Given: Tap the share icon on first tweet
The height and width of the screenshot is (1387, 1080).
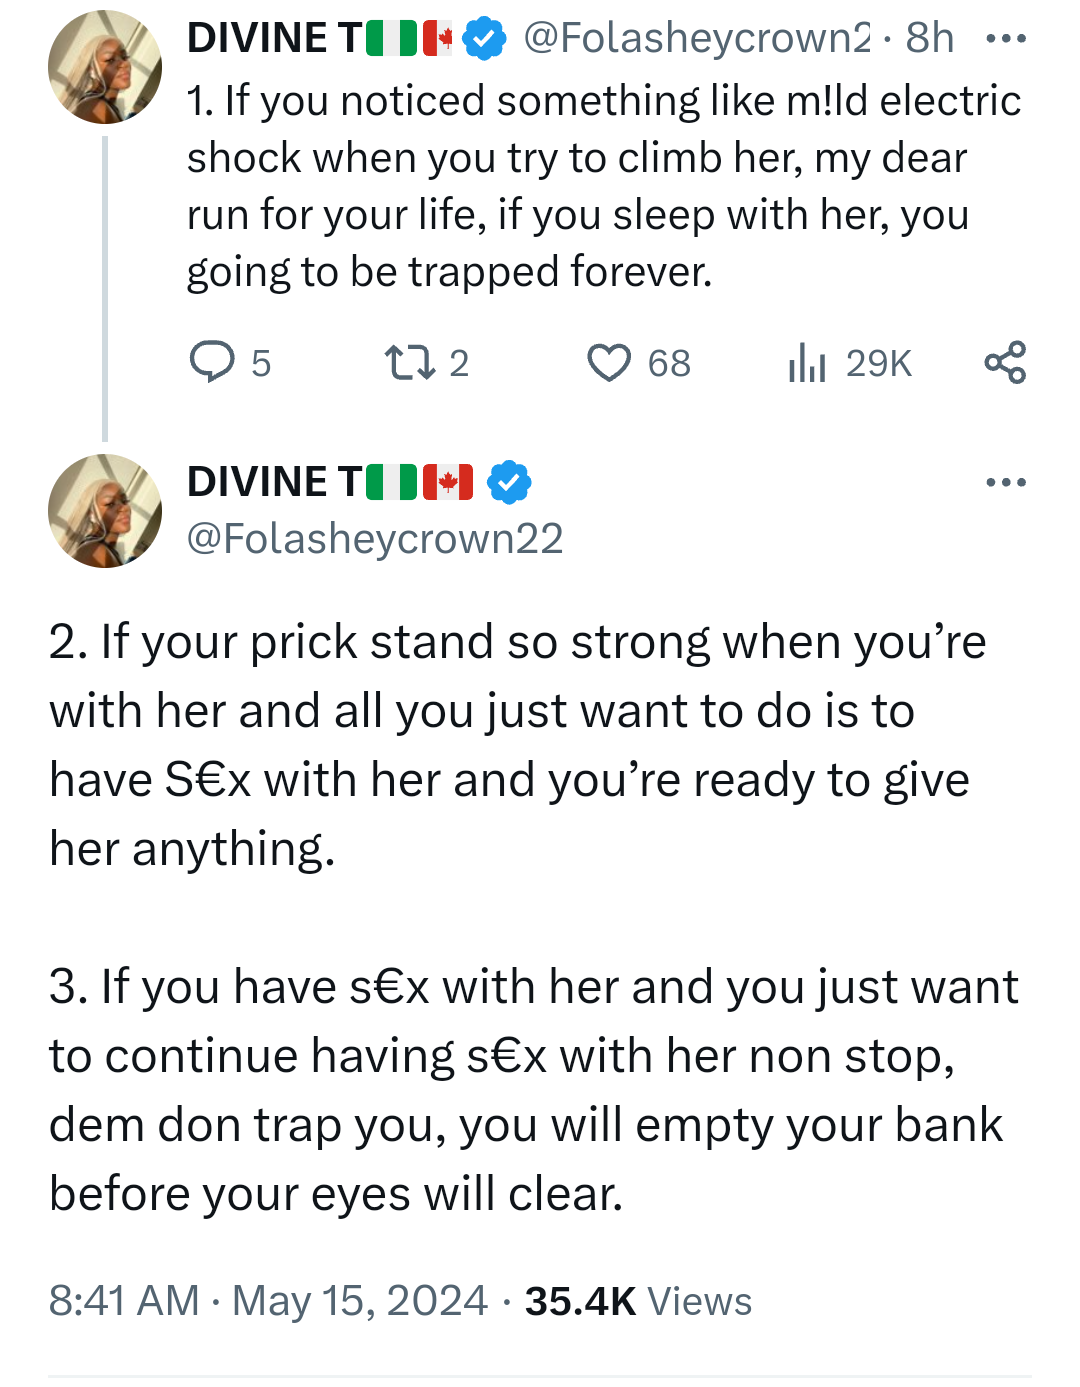Looking at the screenshot, I should coord(1005,362).
